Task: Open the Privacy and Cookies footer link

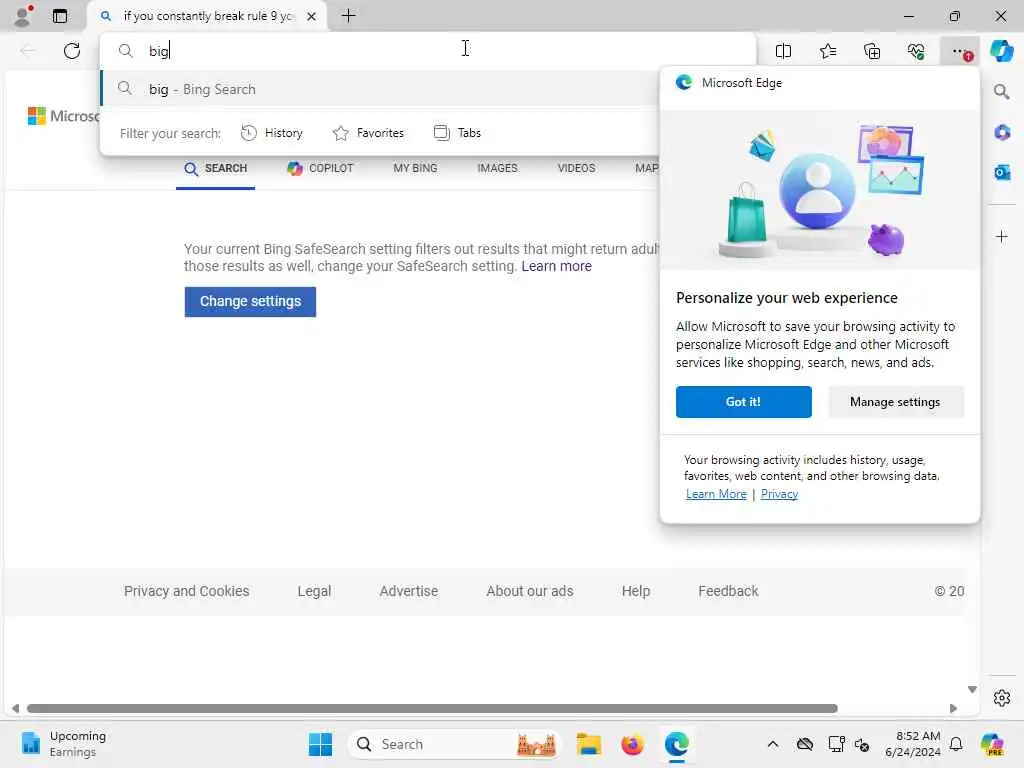Action: coord(187,591)
